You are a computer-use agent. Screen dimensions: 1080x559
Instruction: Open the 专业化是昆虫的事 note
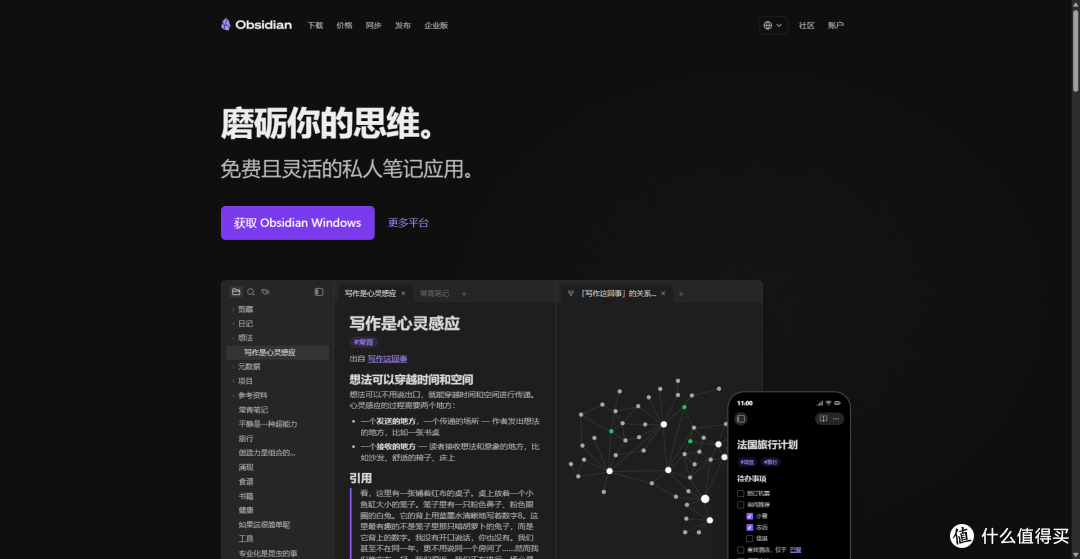(268, 553)
